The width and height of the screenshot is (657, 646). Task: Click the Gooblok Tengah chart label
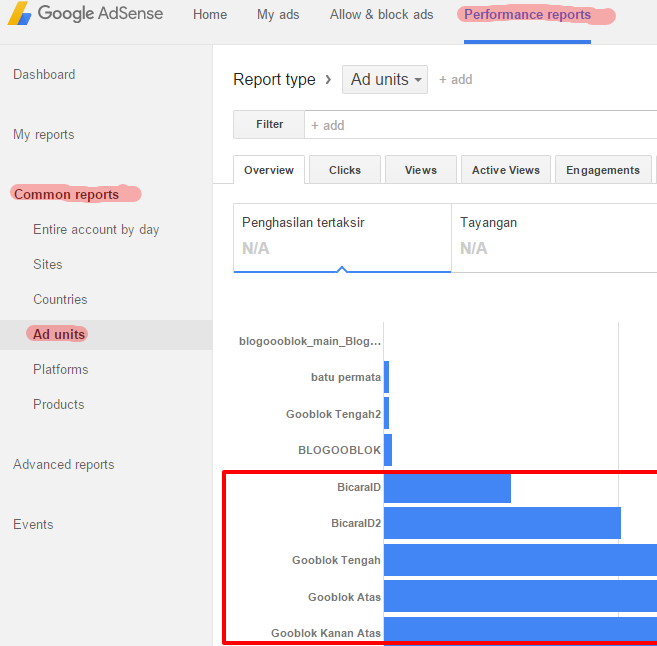click(336, 560)
